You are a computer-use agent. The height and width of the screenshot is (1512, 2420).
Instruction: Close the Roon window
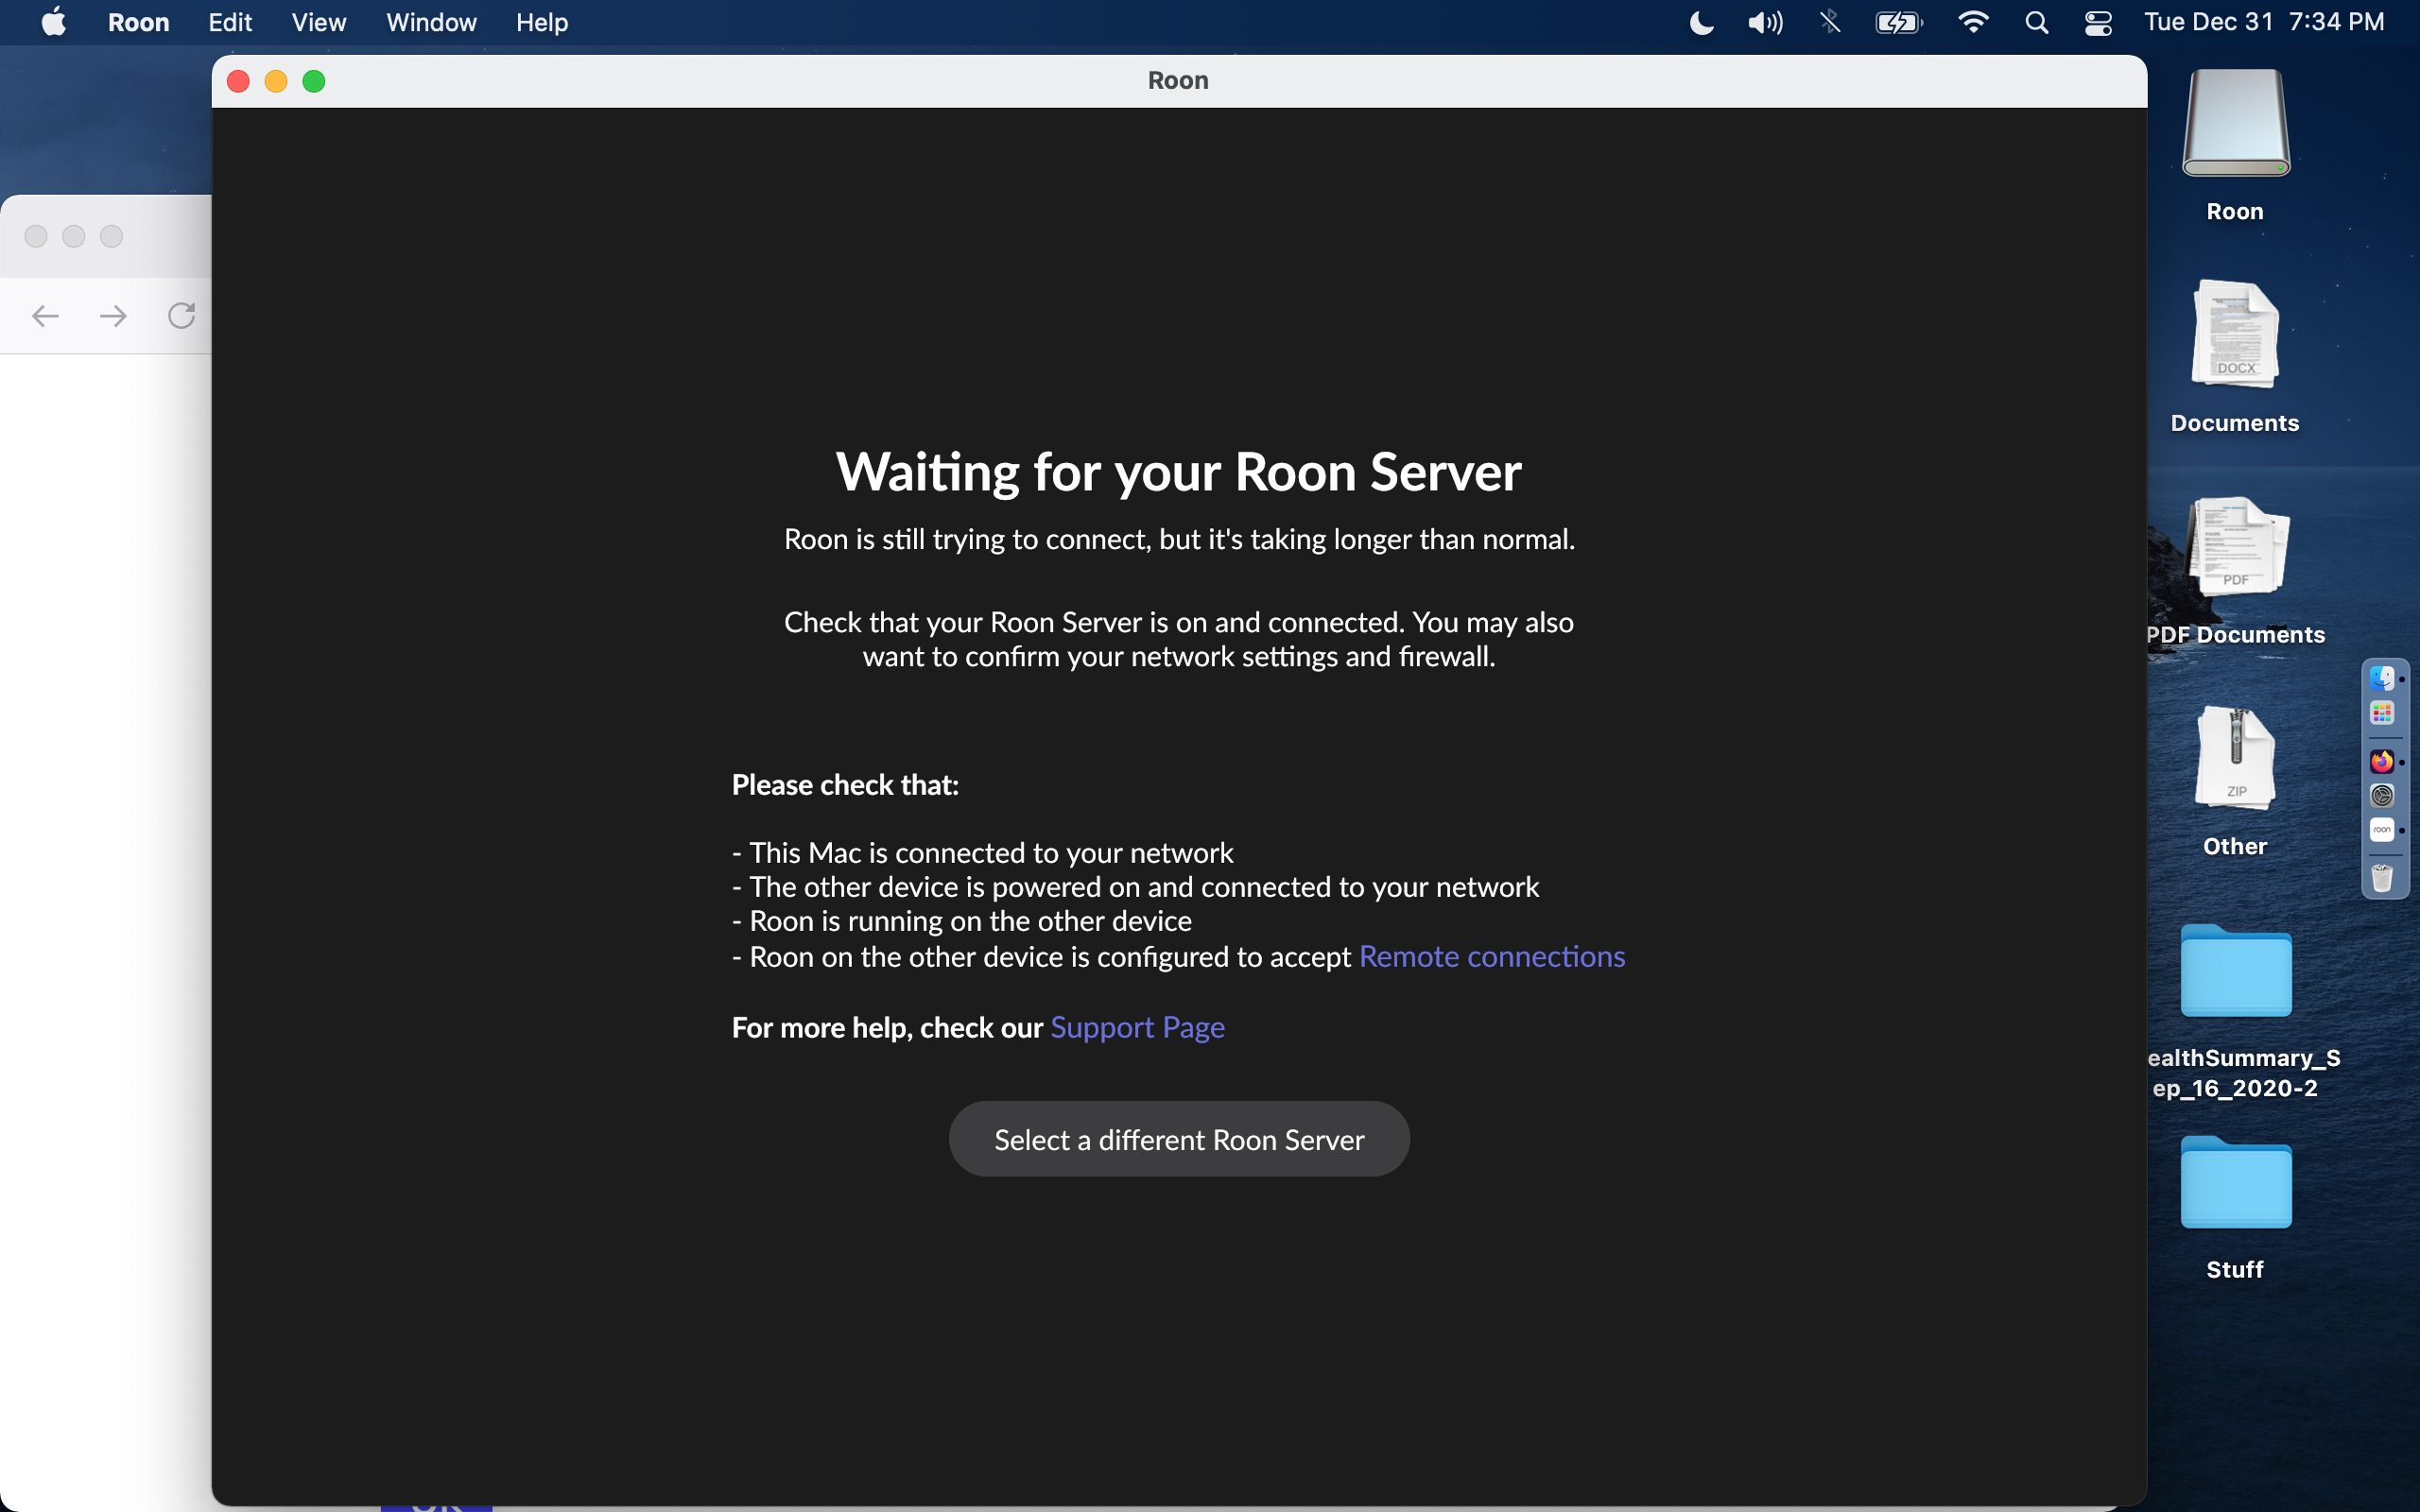pyautogui.click(x=238, y=81)
